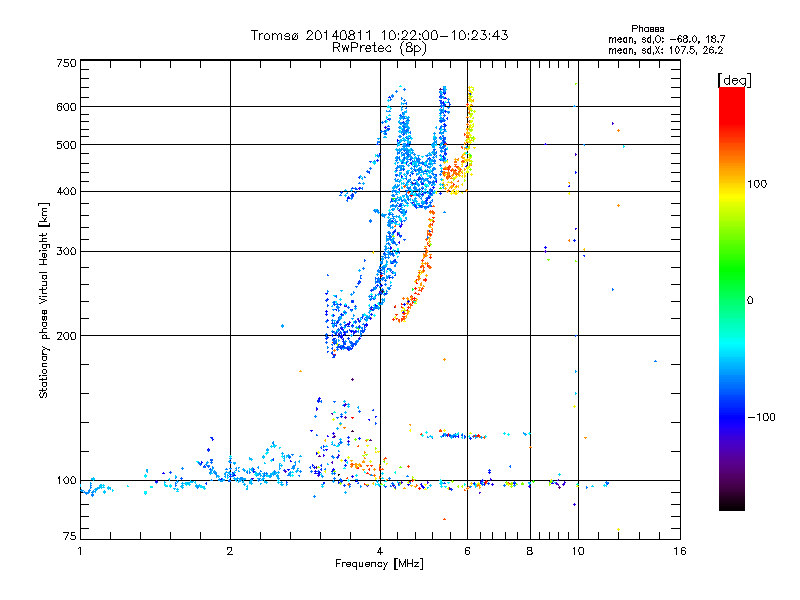Screen dimensions: 800x600
Task: Click the plot title beginning with Tromsø
Action: [380, 35]
